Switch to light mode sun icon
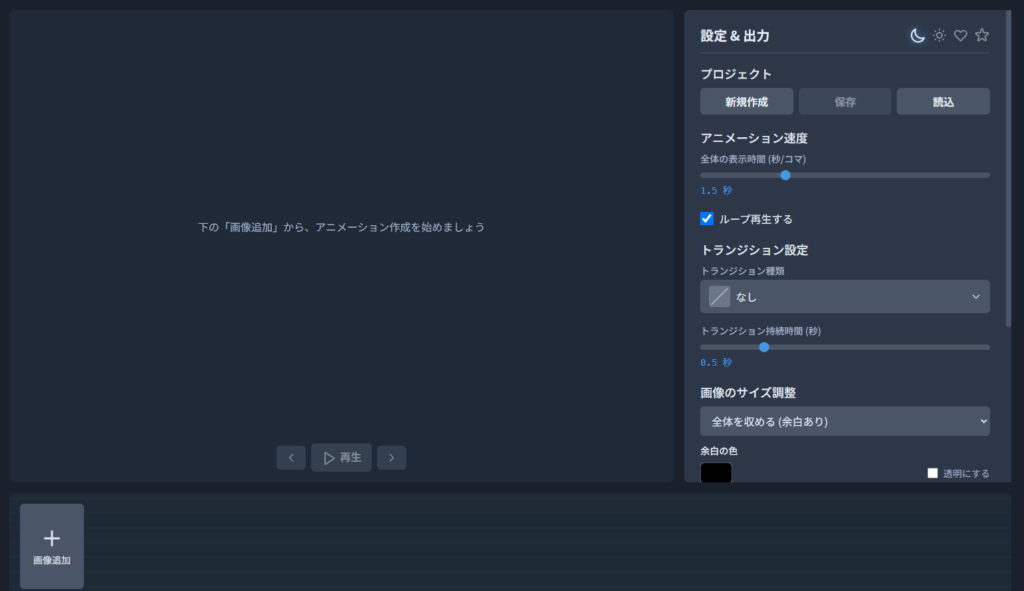This screenshot has width=1024, height=591. point(939,35)
